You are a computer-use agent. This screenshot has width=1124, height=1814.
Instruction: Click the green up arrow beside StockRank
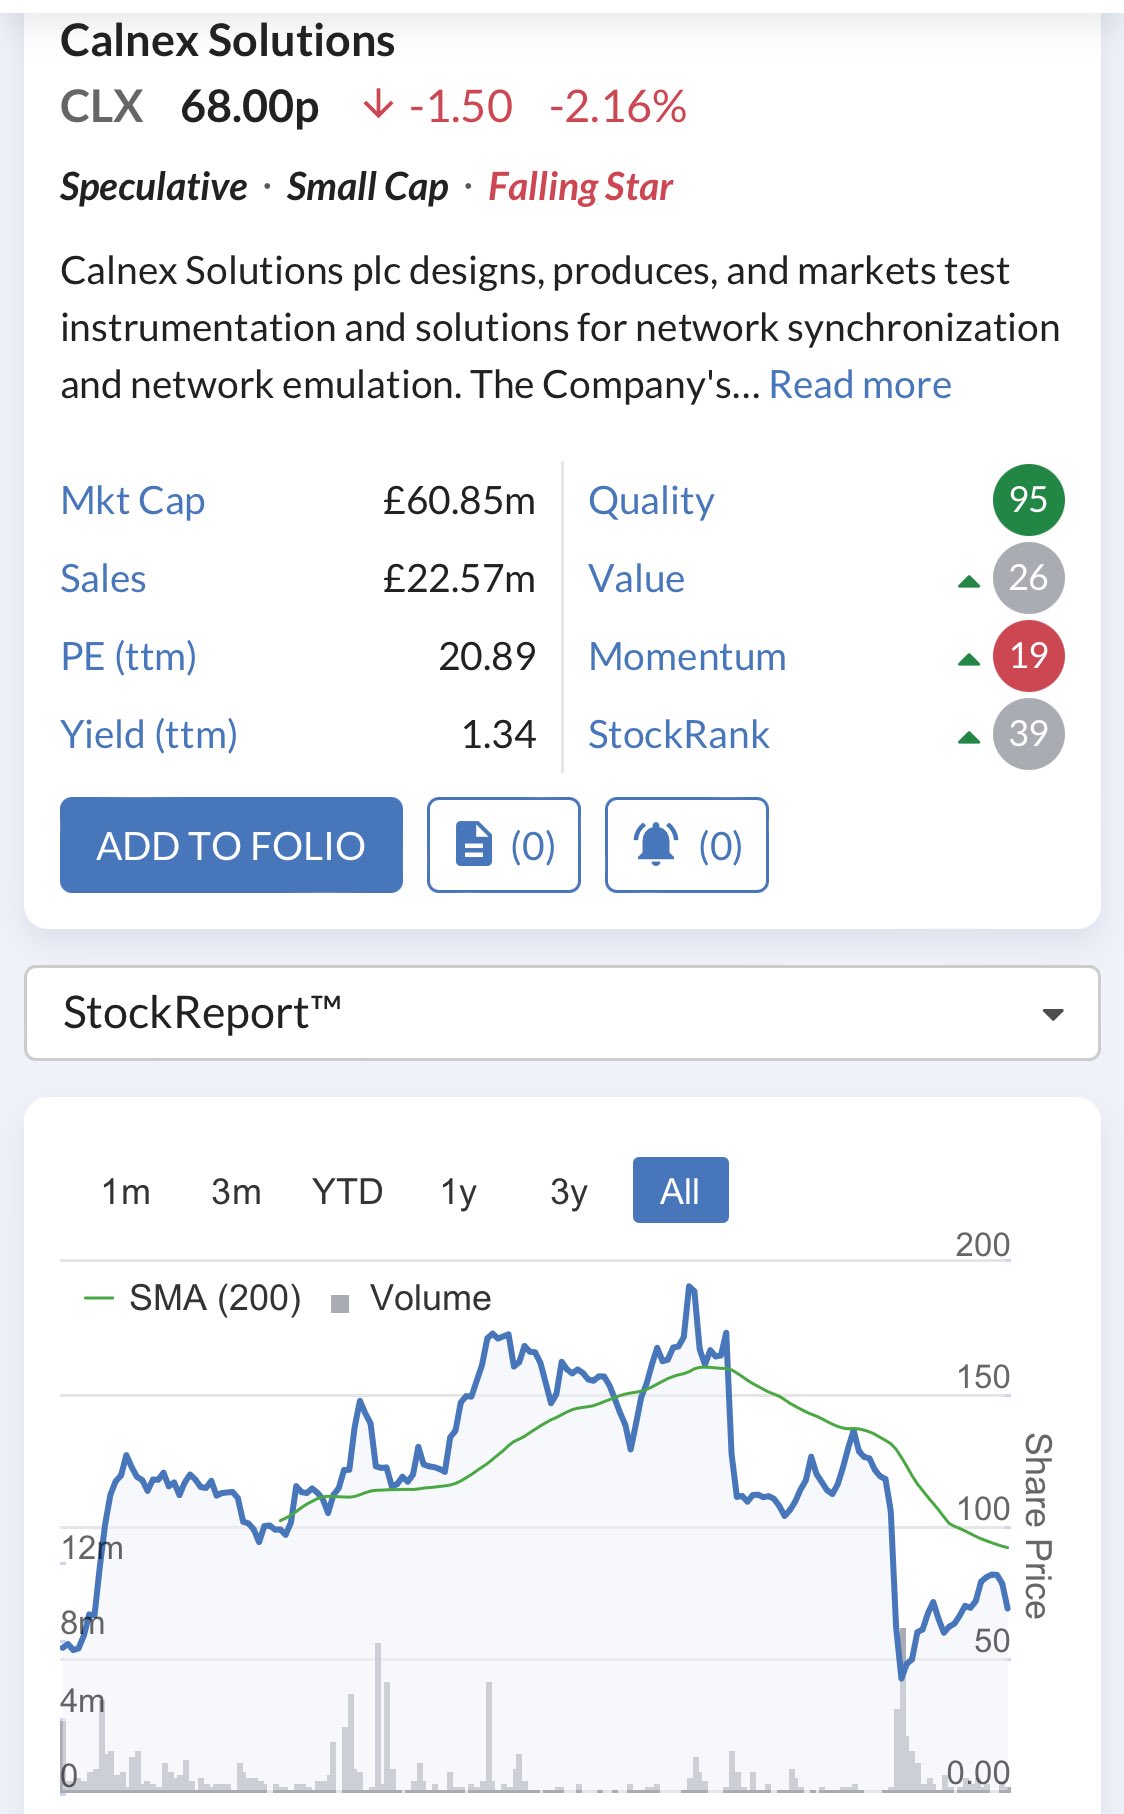[968, 738]
